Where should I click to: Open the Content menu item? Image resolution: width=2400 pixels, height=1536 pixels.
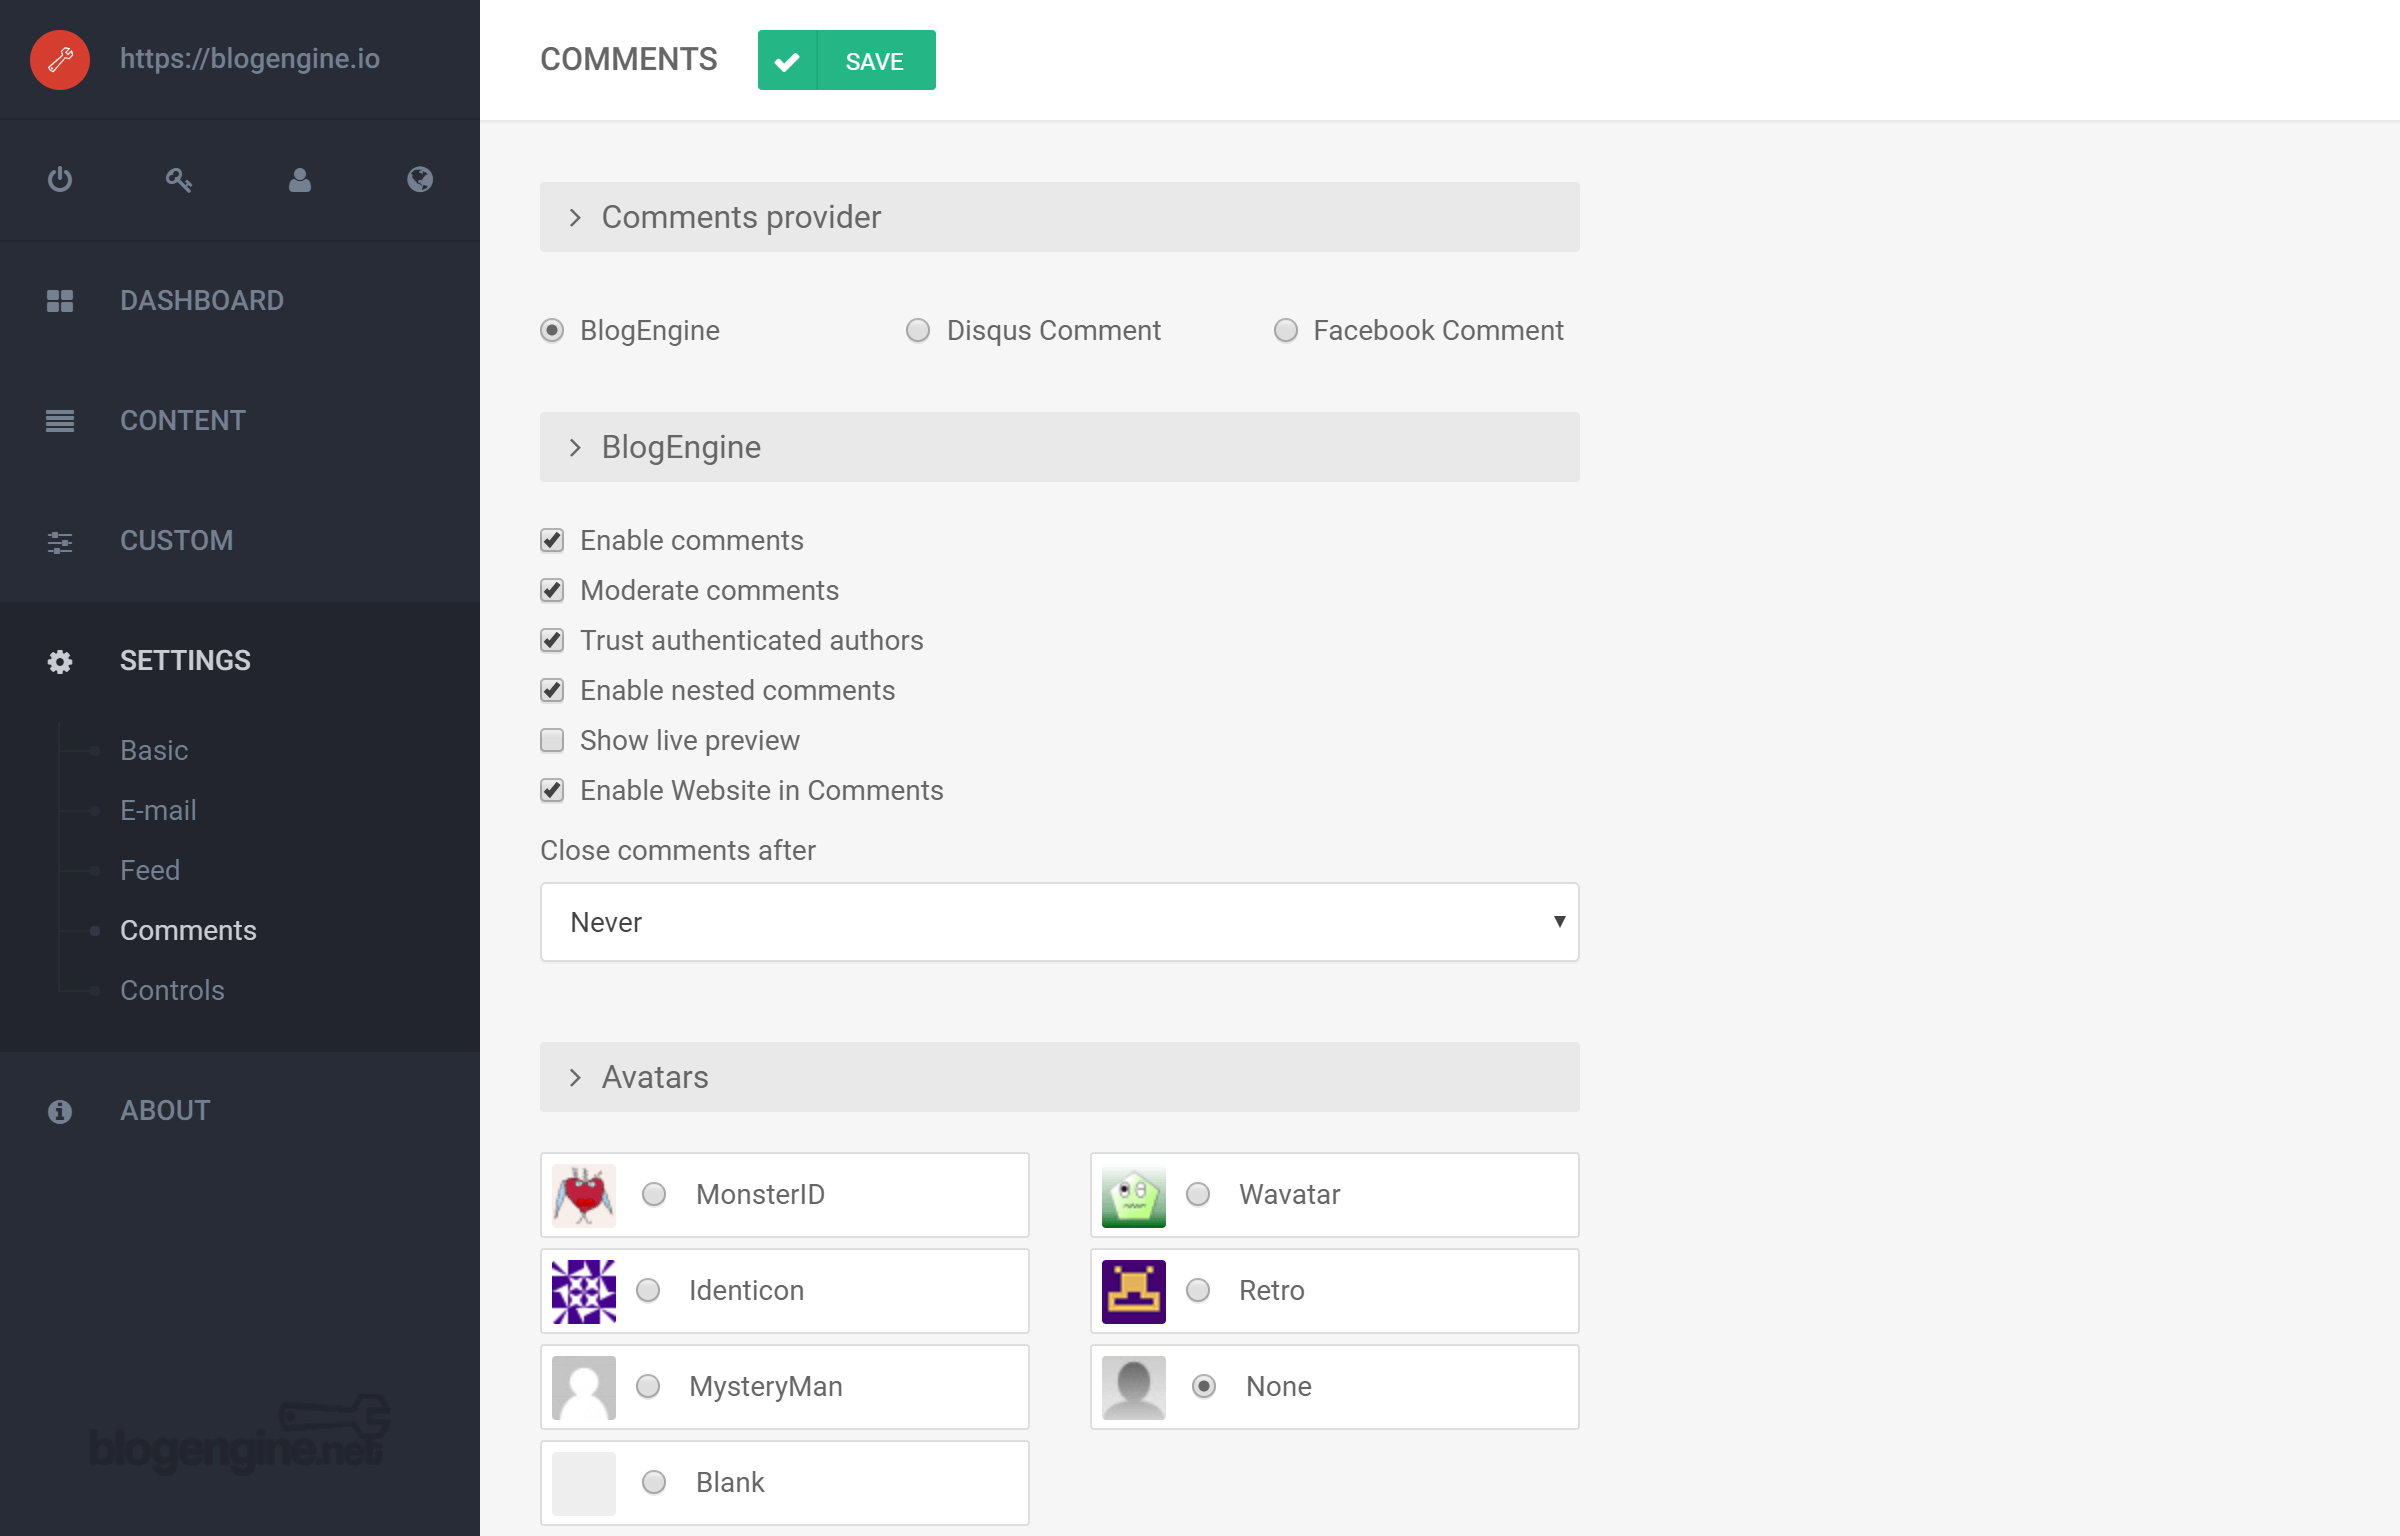coord(240,421)
